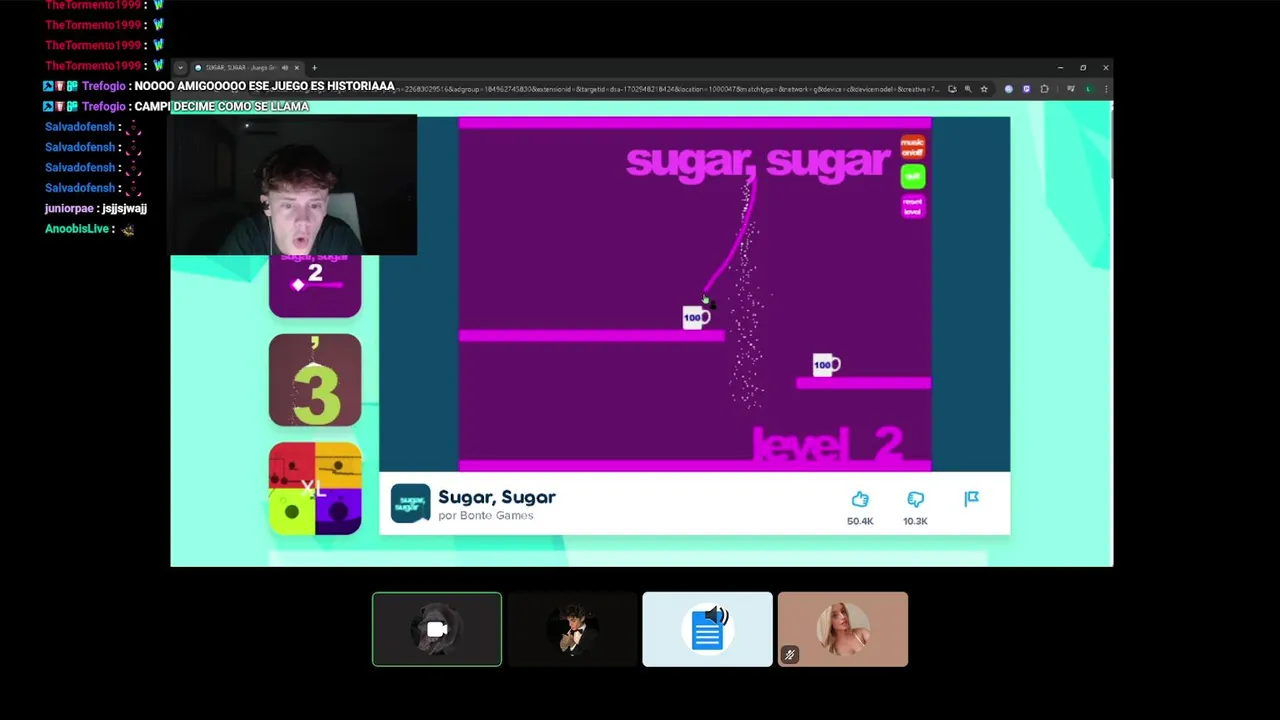
Task: Click Trefogio's chat message about the game name
Action: (221, 106)
